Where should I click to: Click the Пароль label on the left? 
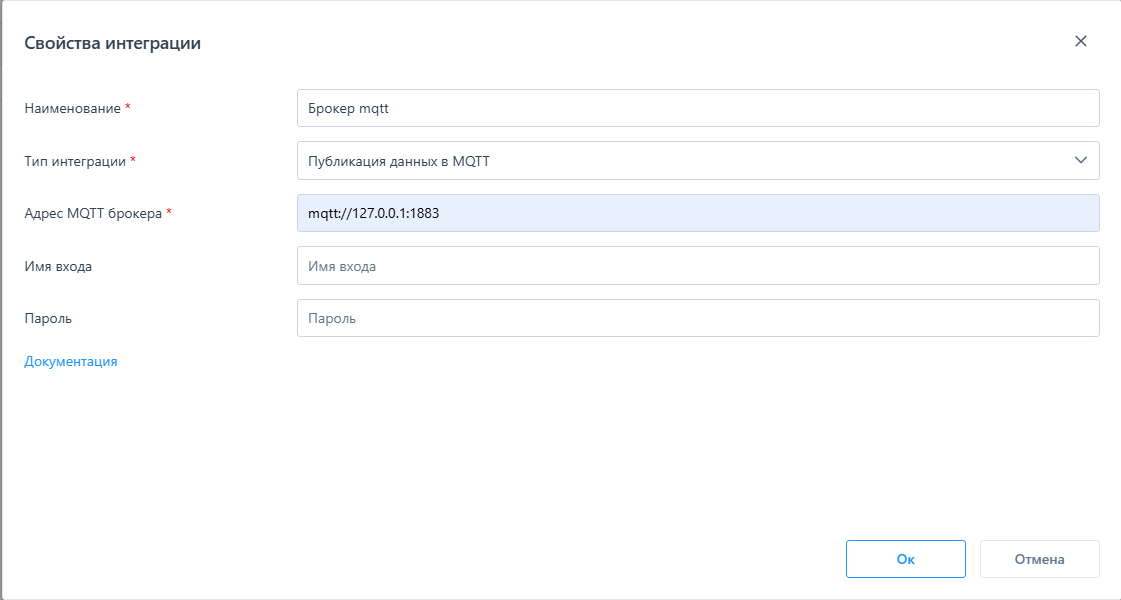point(48,318)
